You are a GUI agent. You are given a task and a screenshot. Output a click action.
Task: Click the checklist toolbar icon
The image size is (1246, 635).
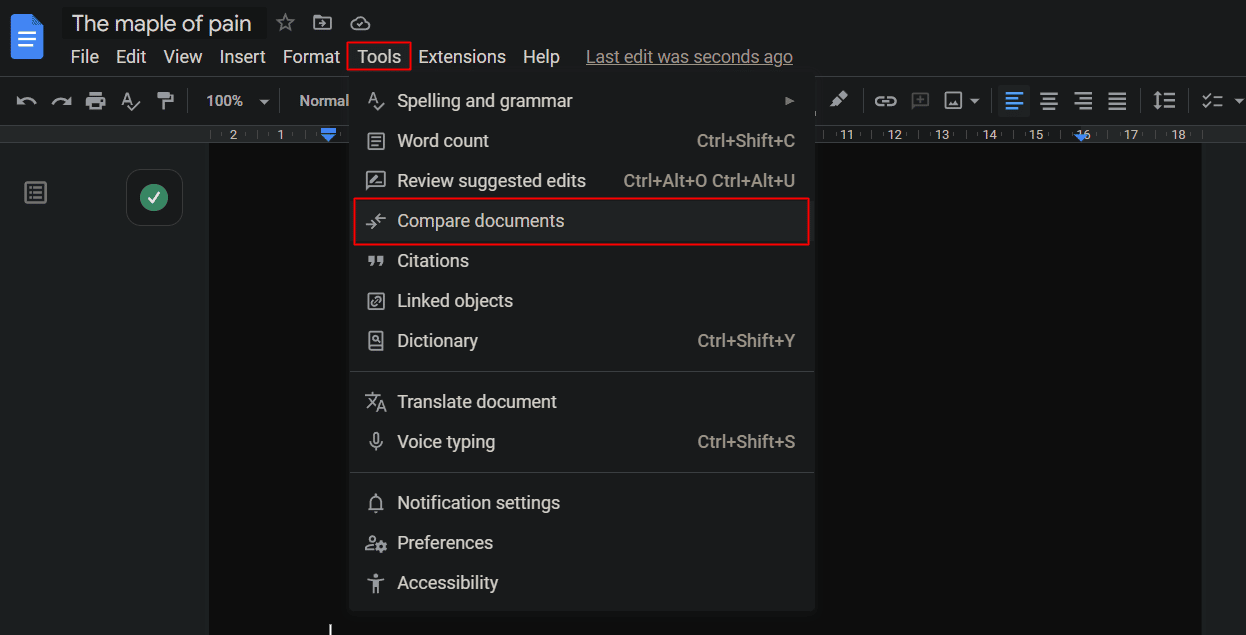pyautogui.click(x=1212, y=101)
